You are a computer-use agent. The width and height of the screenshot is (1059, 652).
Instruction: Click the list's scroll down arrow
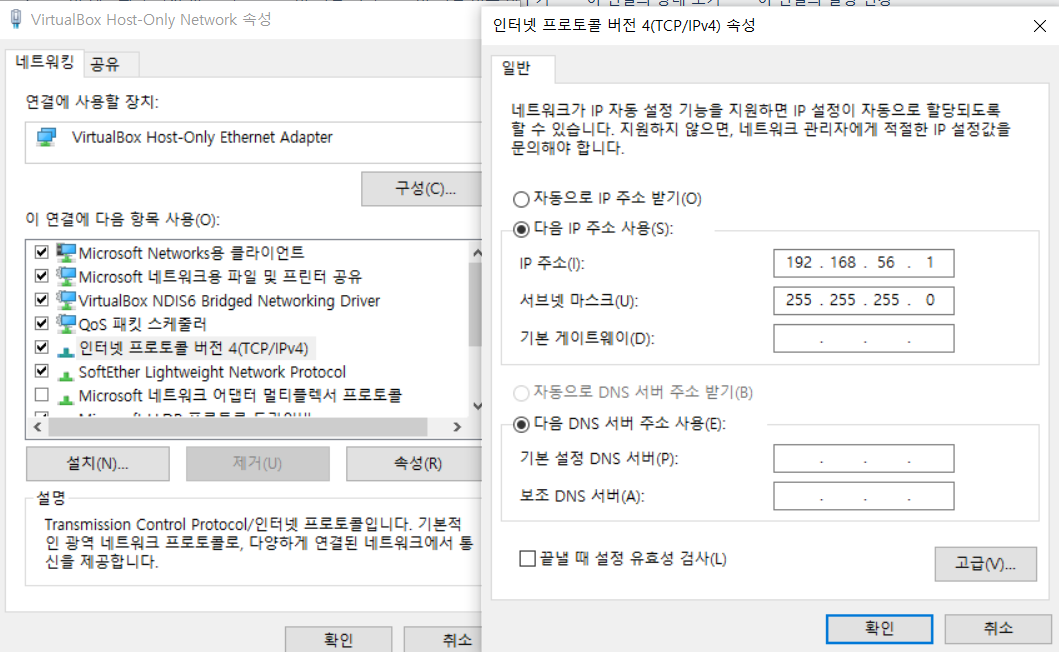tap(477, 406)
